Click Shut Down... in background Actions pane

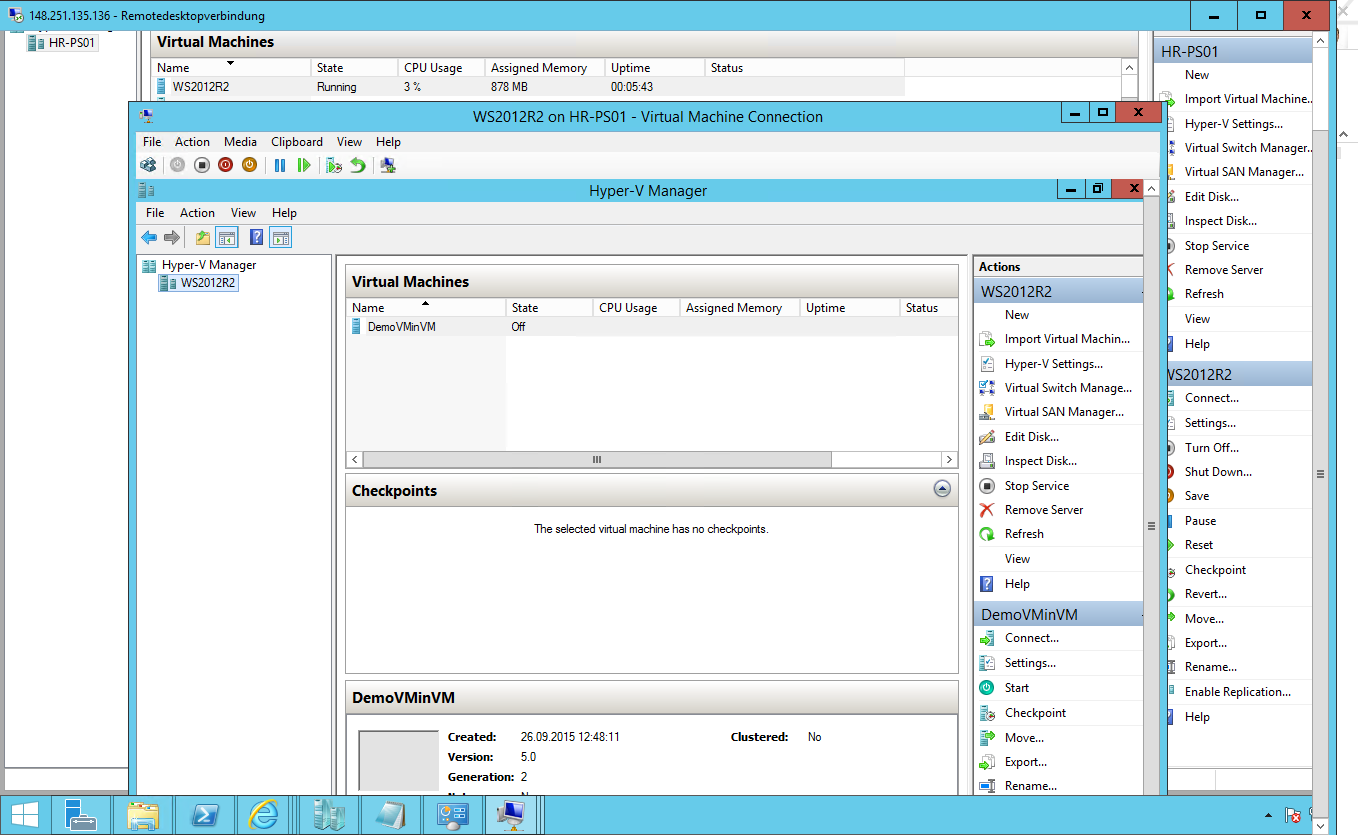[1218, 472]
